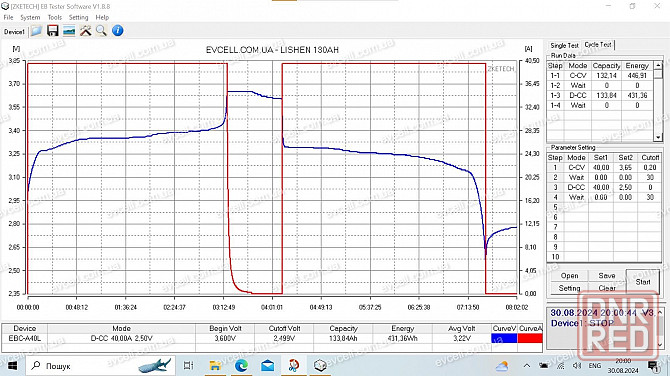Switch to the Cycle Test tab

(x=598, y=44)
